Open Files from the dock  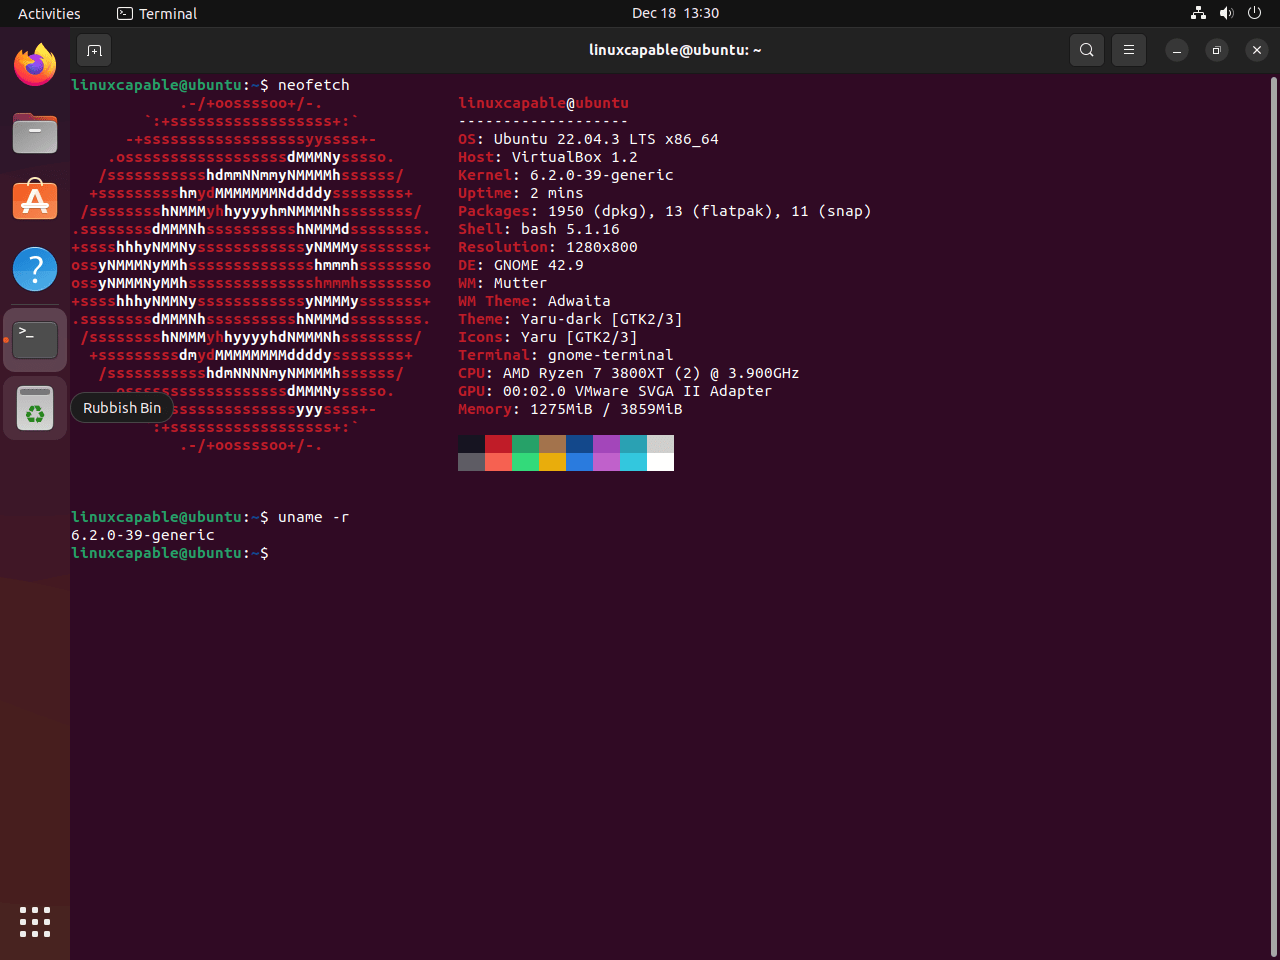tap(35, 133)
